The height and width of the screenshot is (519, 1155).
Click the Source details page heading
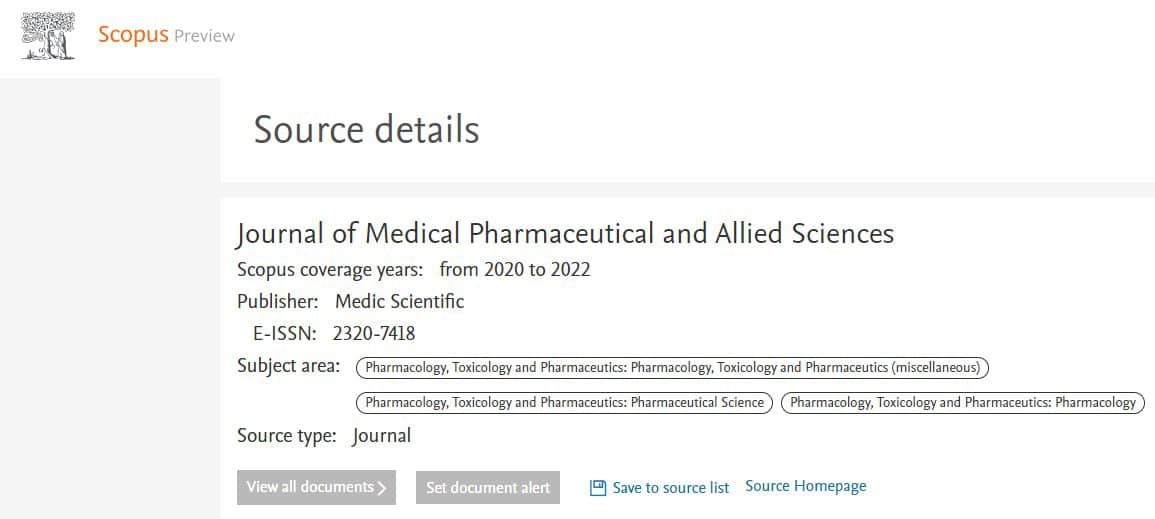pyautogui.click(x=366, y=130)
